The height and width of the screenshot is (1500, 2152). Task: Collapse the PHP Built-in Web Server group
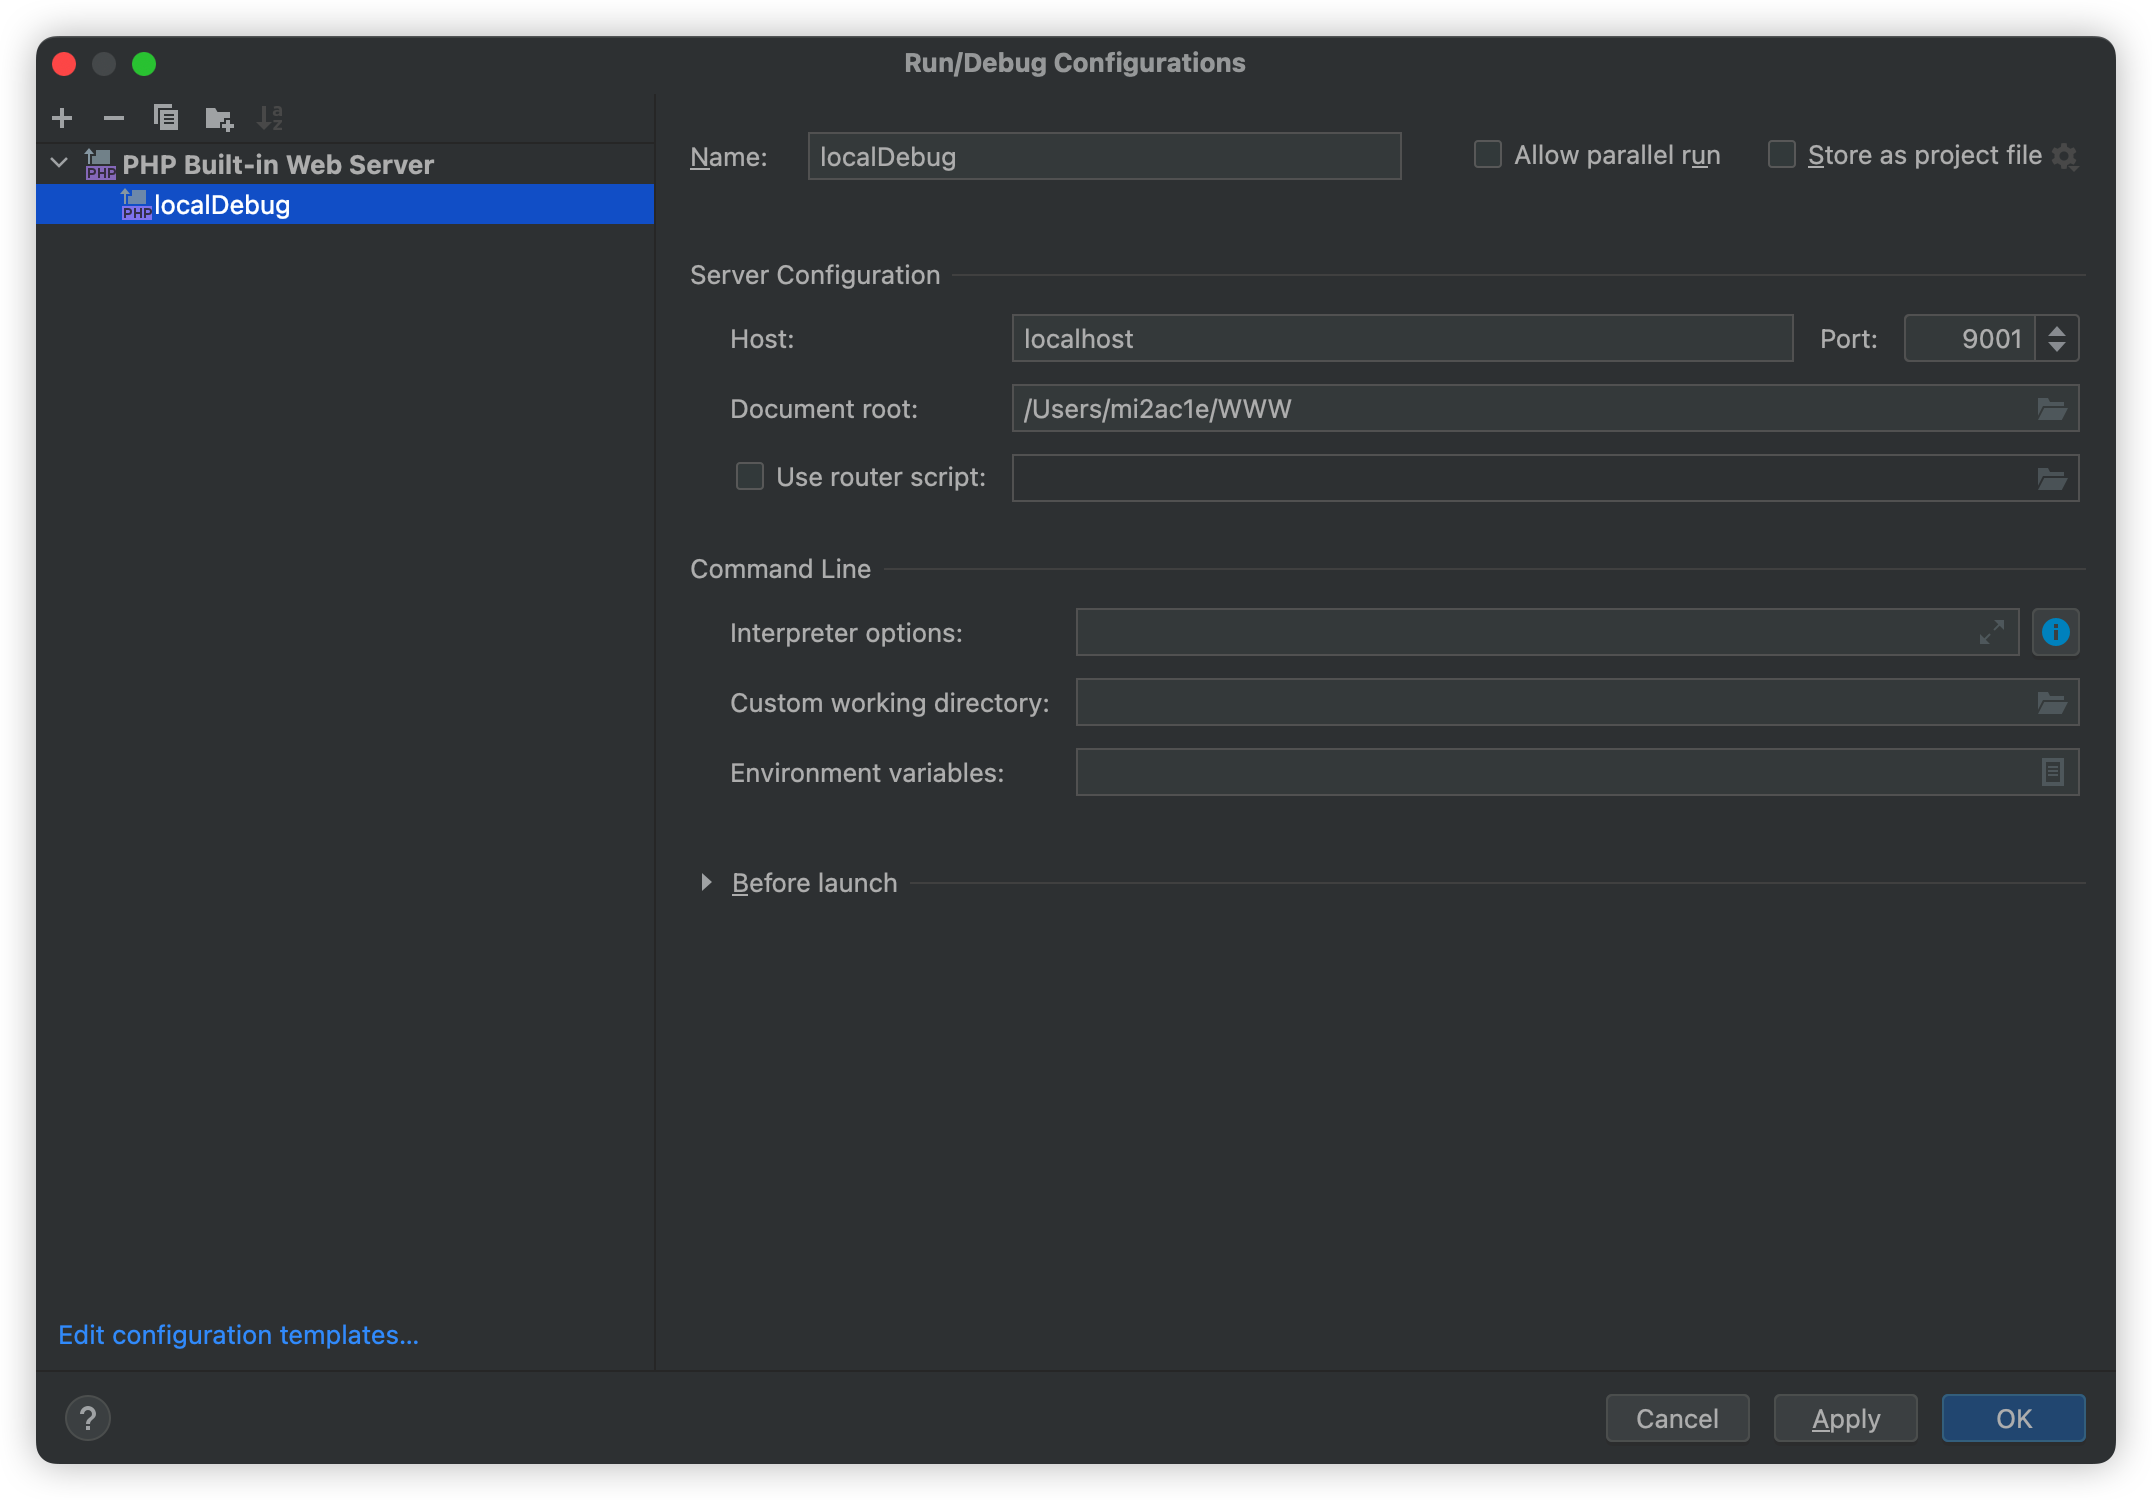[x=60, y=163]
